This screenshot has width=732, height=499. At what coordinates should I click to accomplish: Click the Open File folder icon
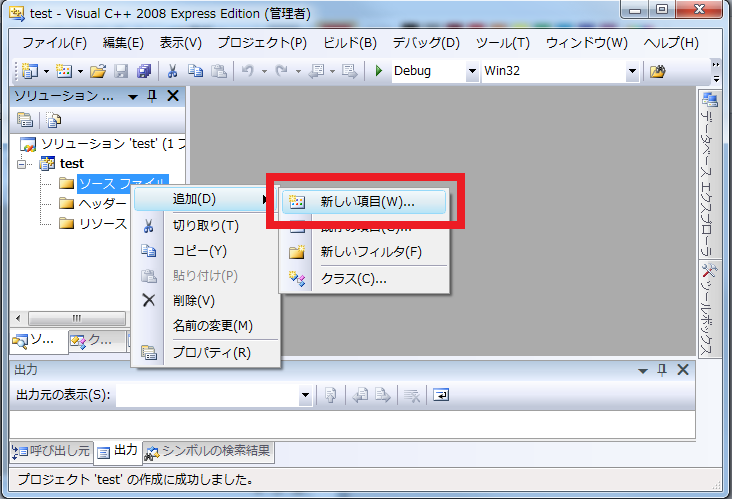pyautogui.click(x=98, y=71)
